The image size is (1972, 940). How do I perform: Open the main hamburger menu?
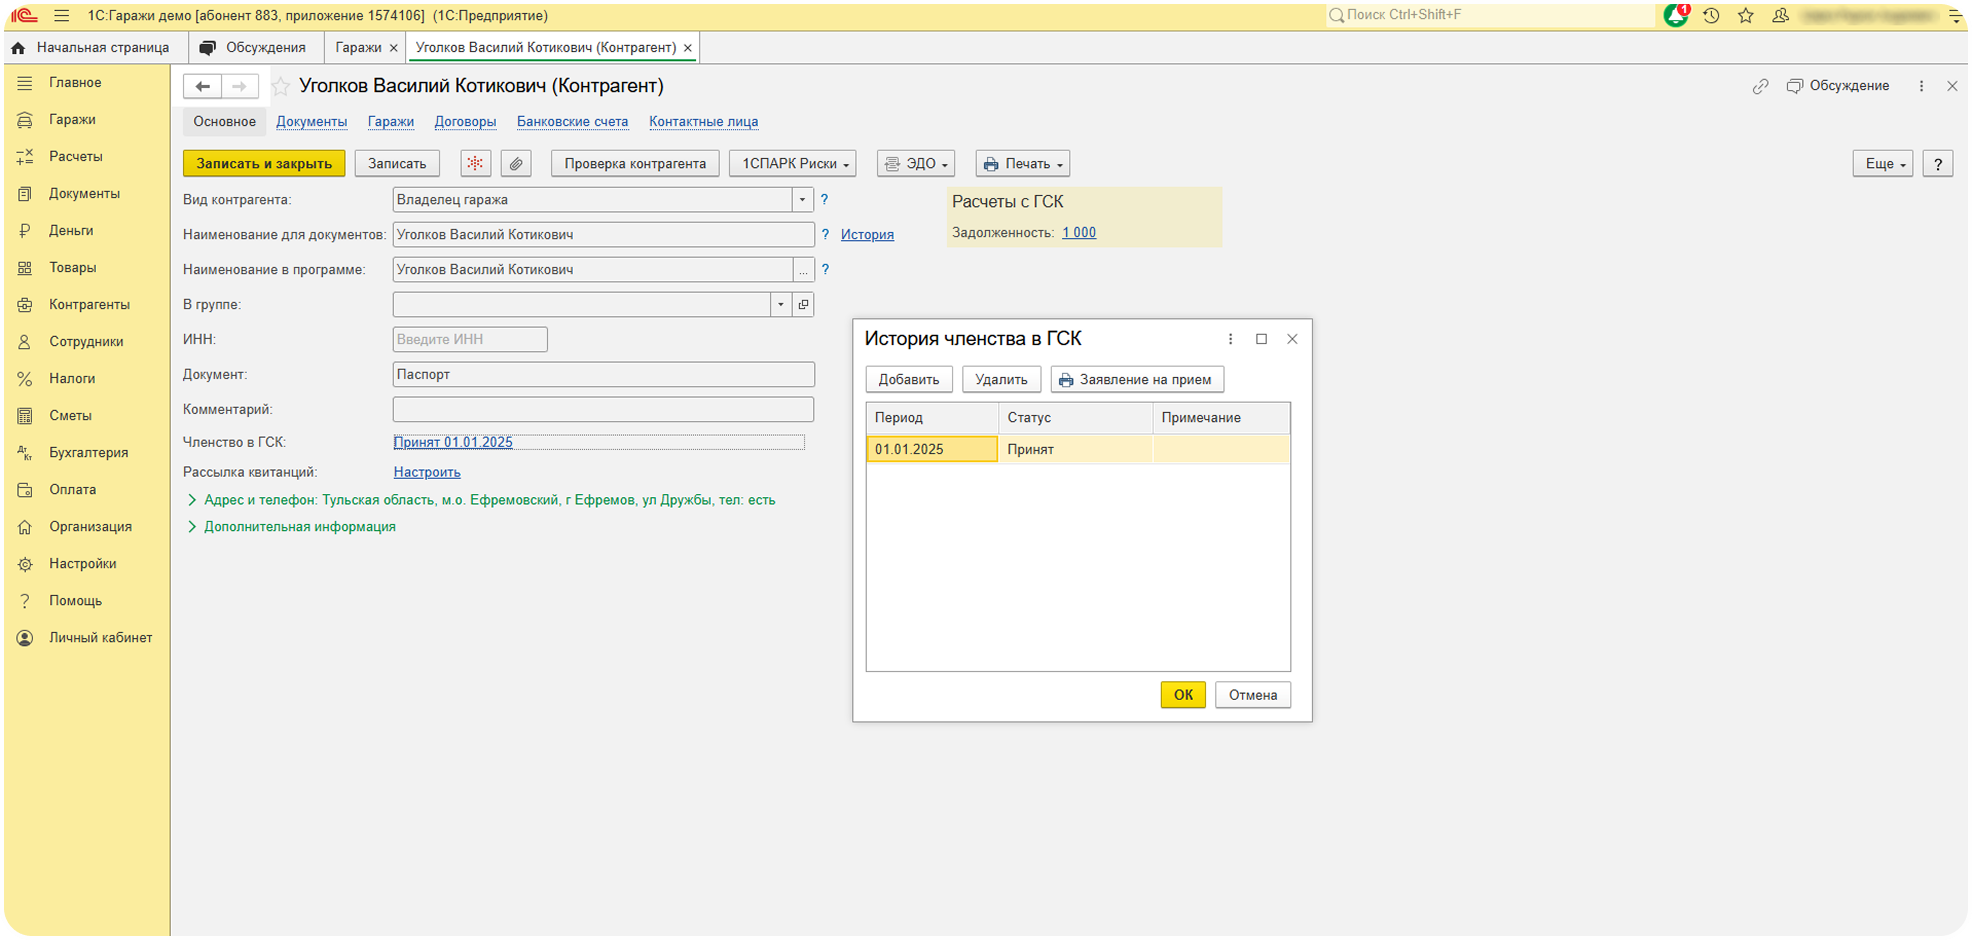(61, 16)
